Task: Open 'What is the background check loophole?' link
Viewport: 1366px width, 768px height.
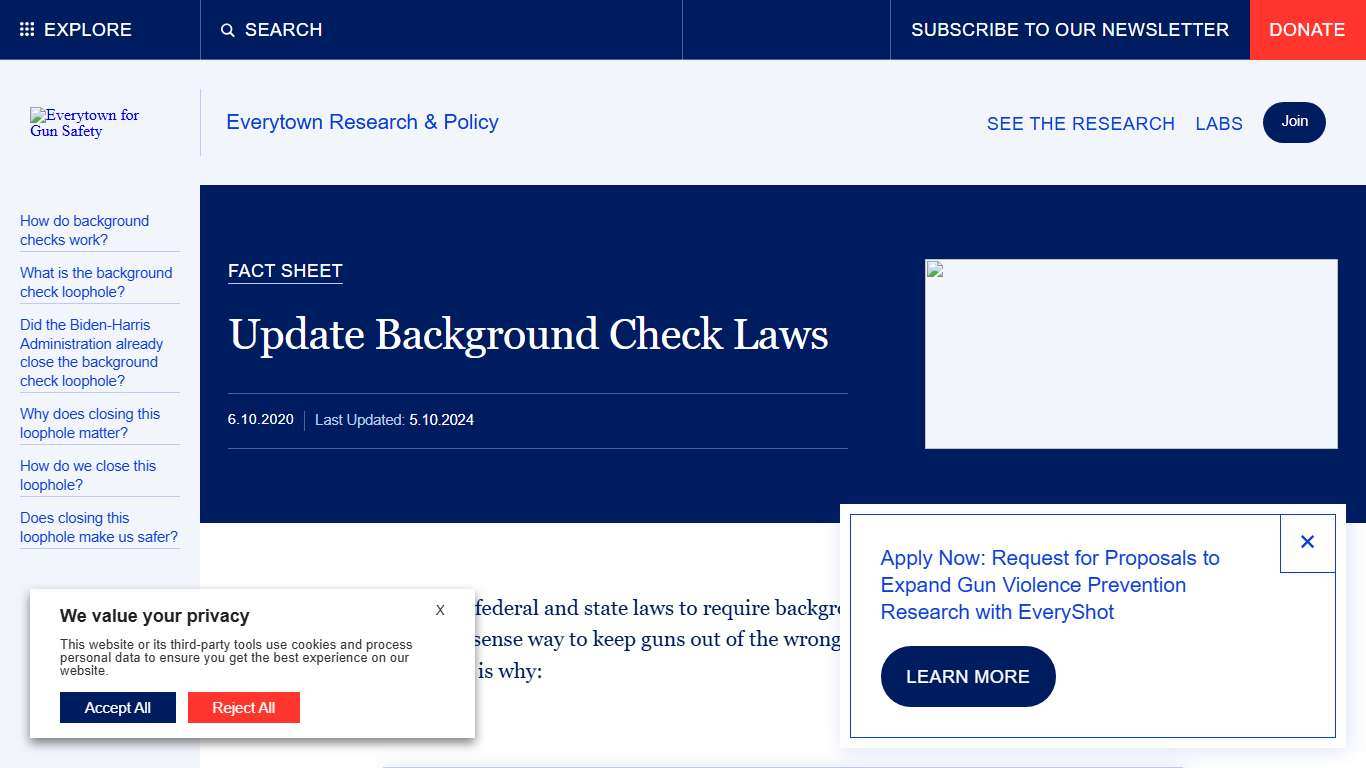Action: pyautogui.click(x=96, y=282)
